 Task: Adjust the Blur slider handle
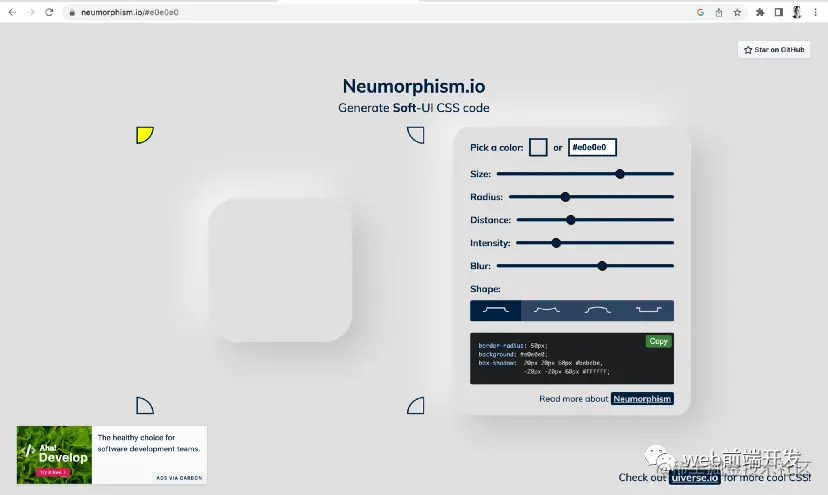point(602,266)
